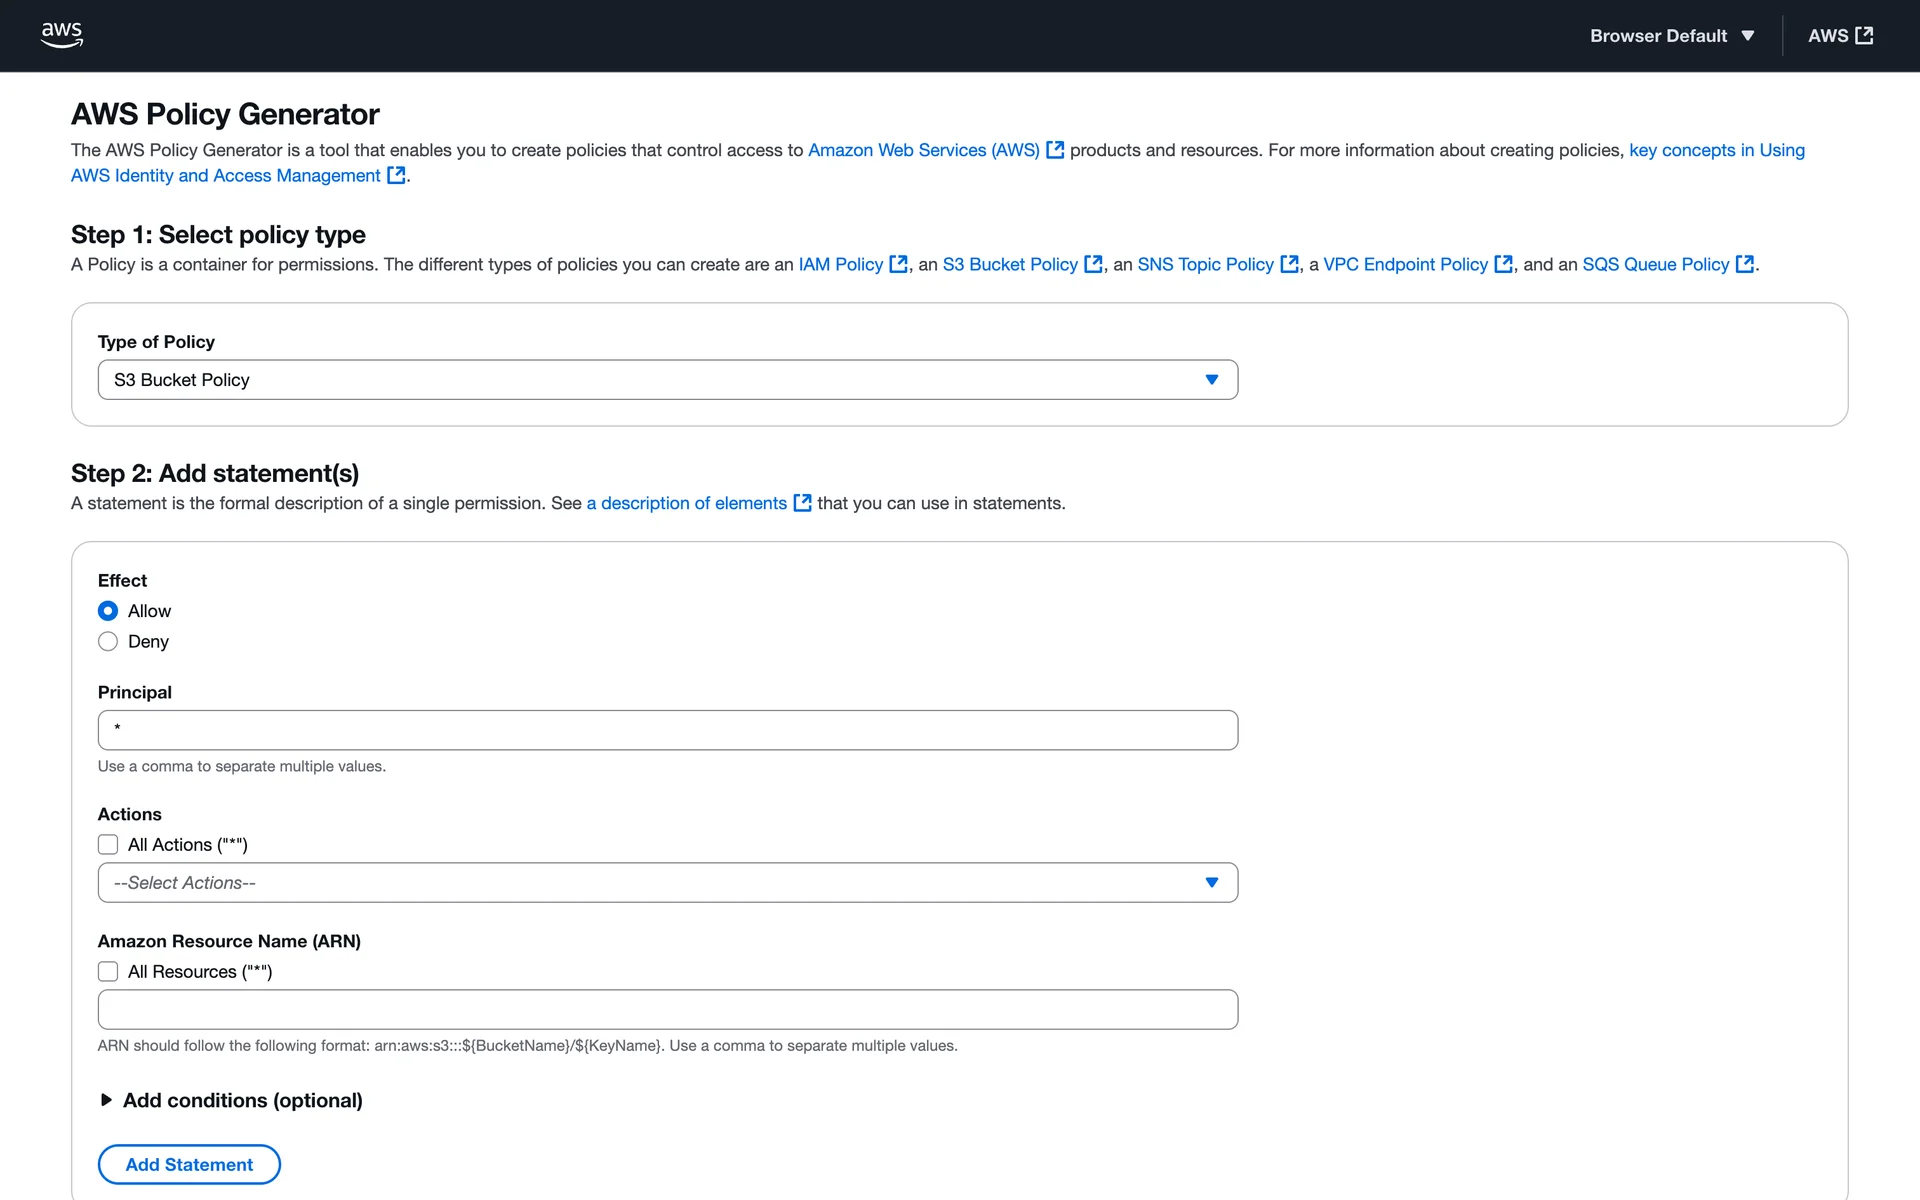Viewport: 1920px width, 1200px height.
Task: Click into the Principal input field
Action: [667, 730]
